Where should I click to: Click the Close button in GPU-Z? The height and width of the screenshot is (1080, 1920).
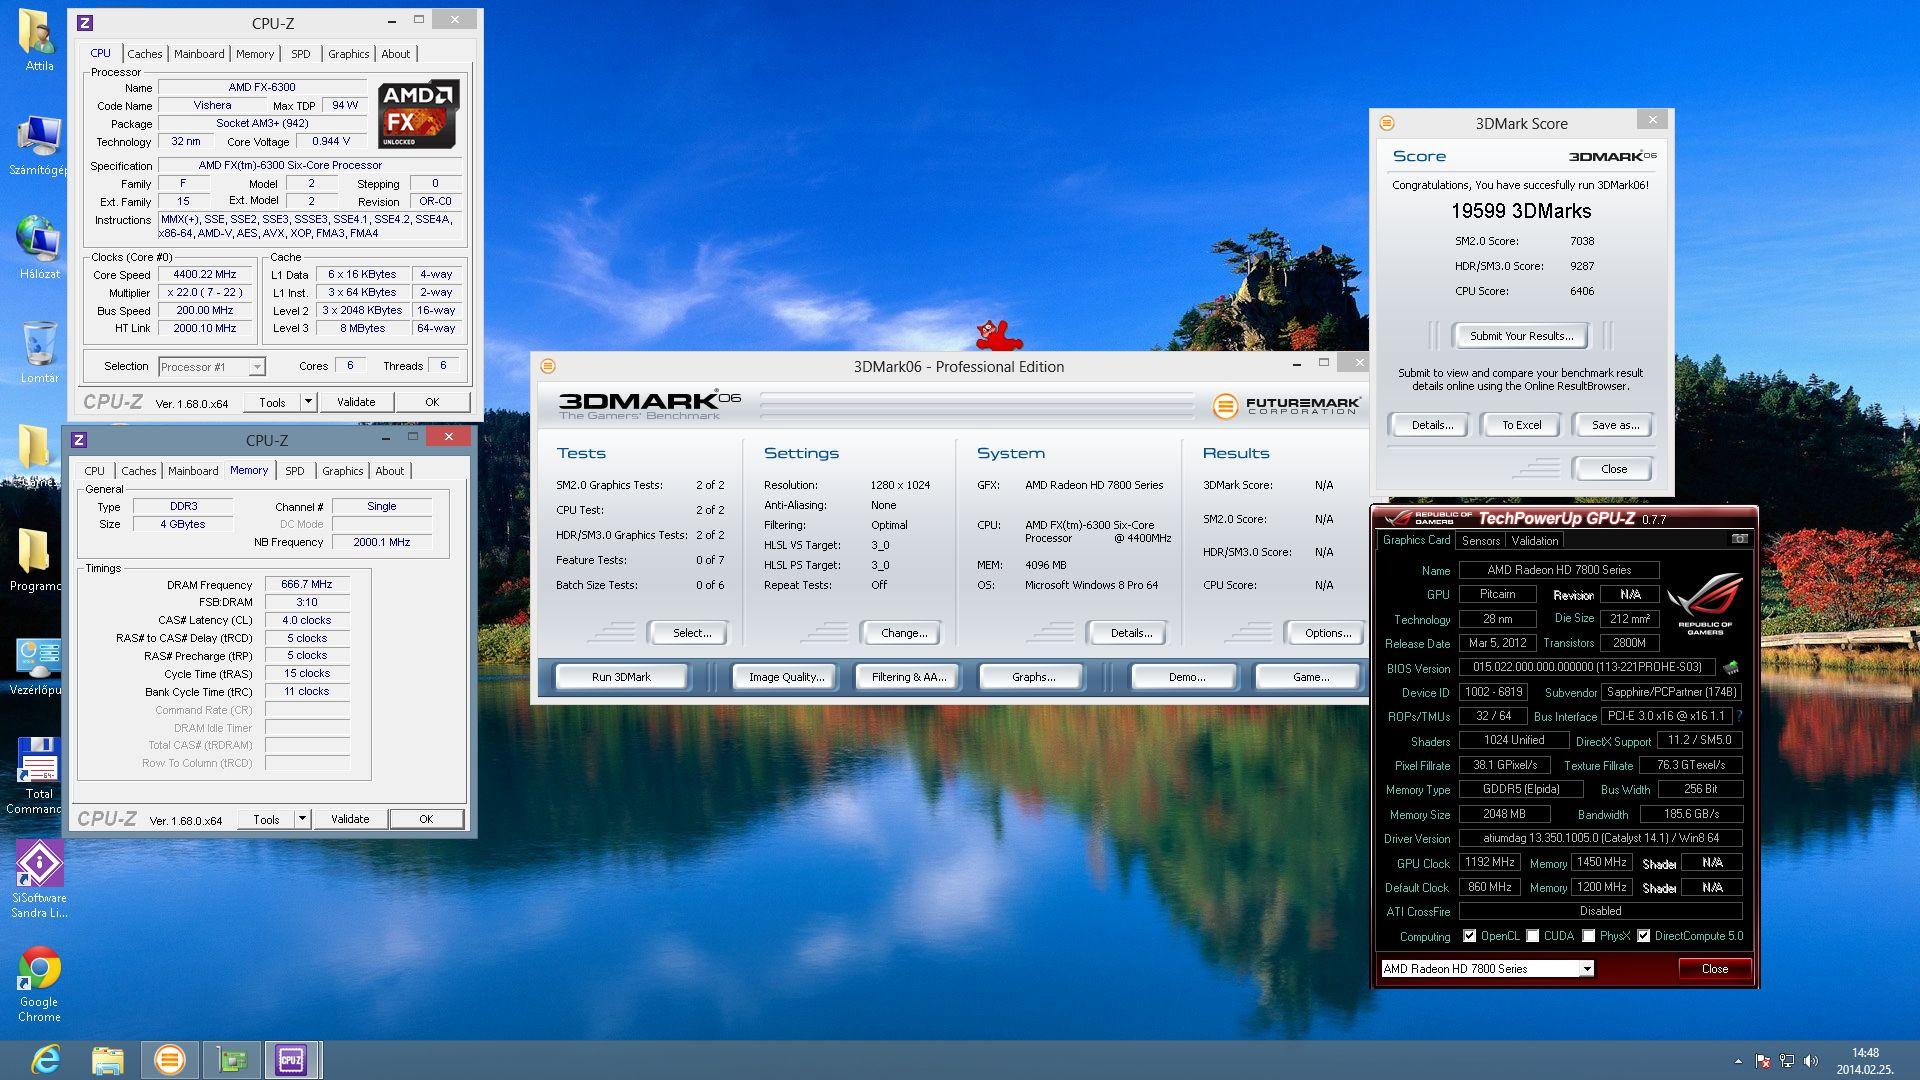pos(1714,968)
